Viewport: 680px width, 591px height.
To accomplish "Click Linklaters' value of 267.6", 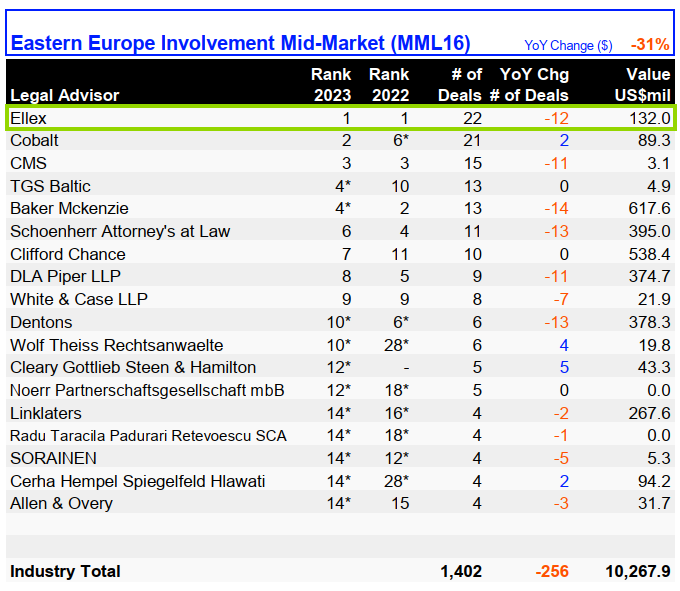I will click(x=650, y=414).
